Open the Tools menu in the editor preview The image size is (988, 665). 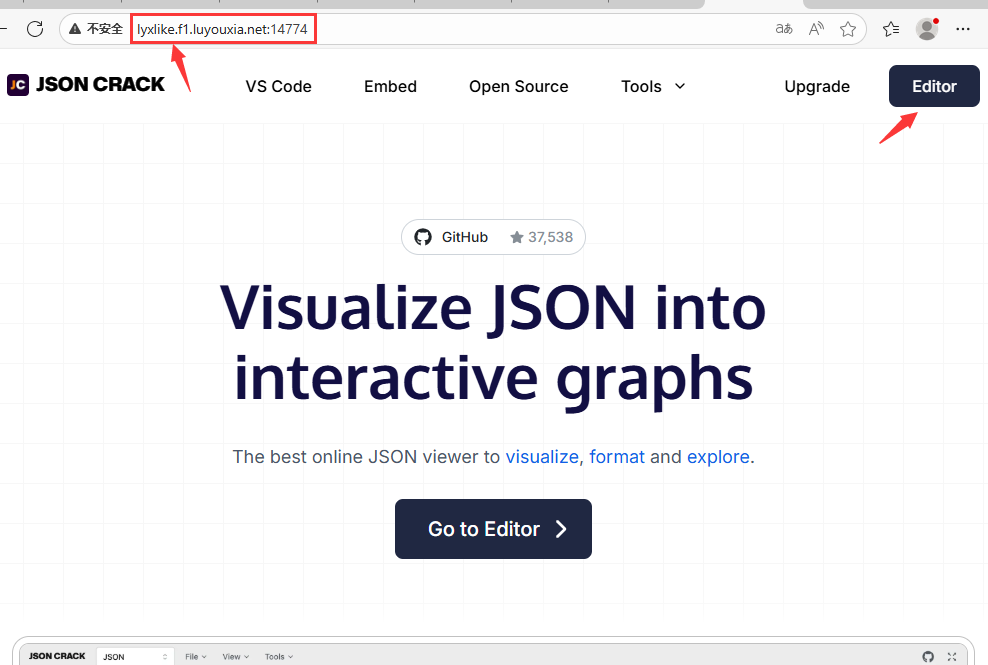[279, 657]
